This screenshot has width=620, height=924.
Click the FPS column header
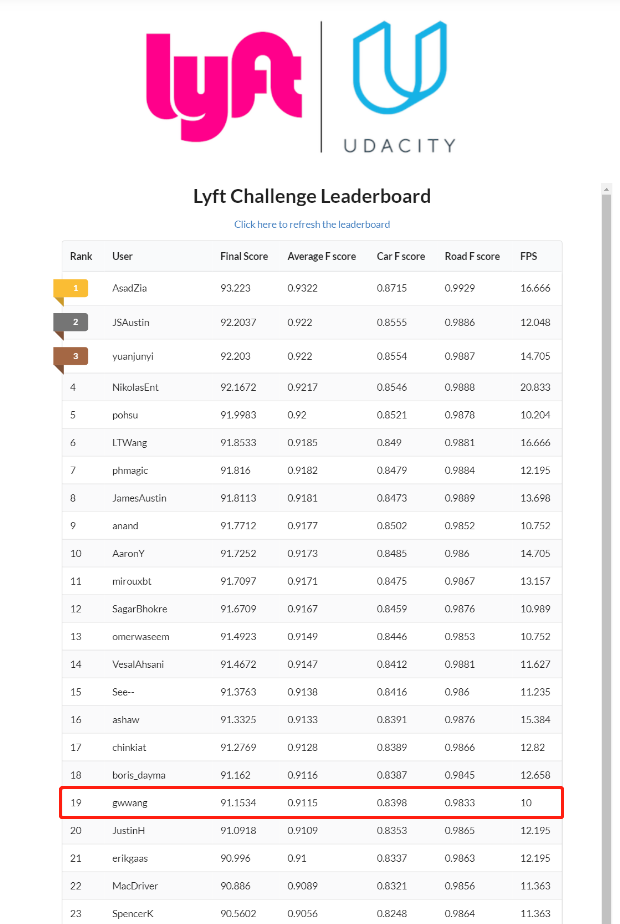click(x=529, y=256)
